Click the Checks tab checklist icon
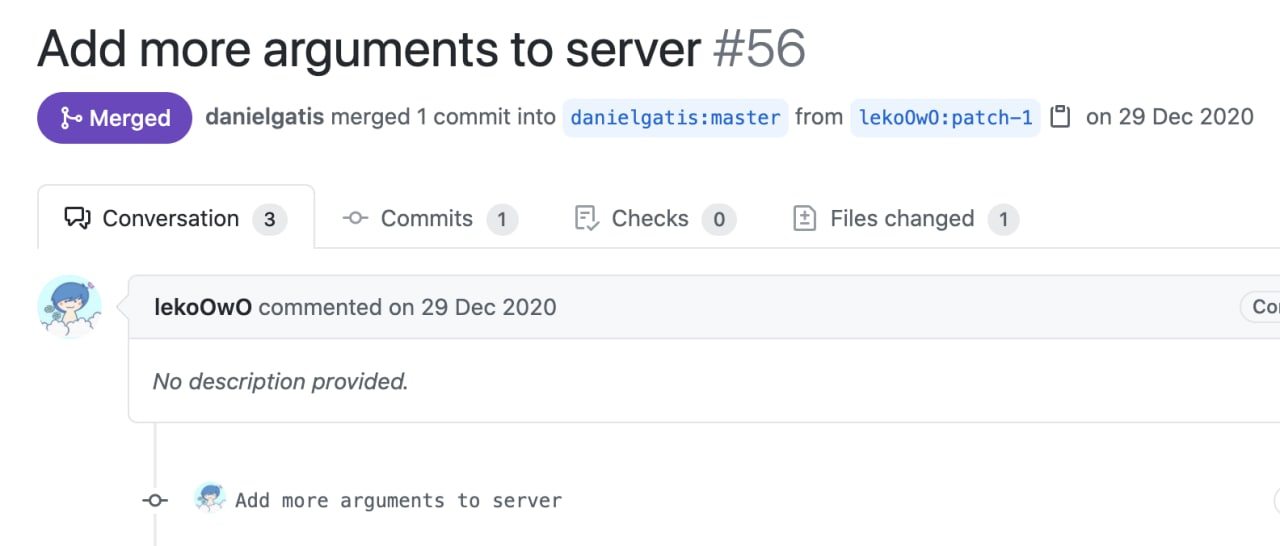The image size is (1280, 546). pos(587,218)
